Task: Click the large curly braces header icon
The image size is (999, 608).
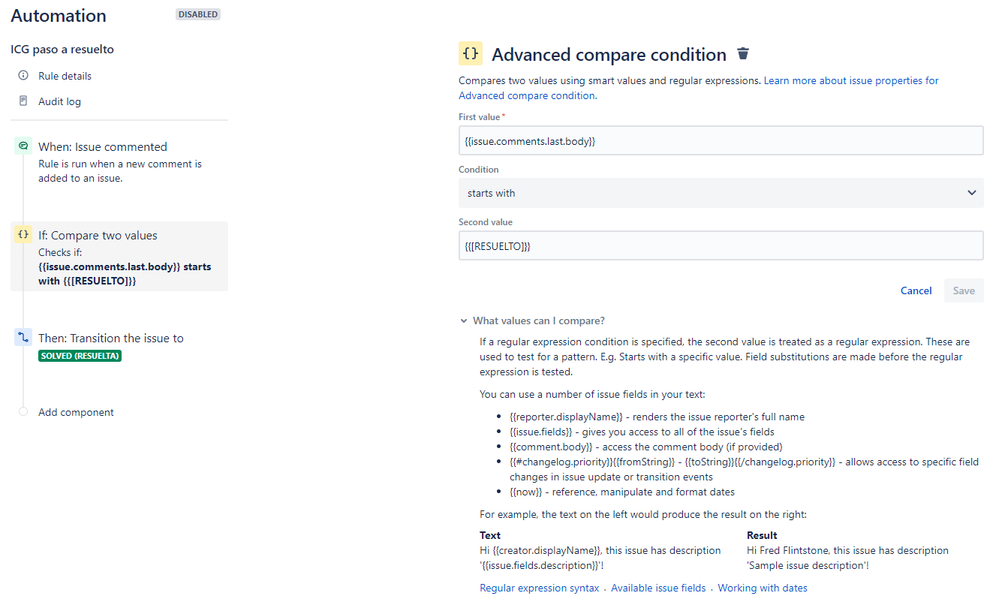Action: click(x=470, y=54)
